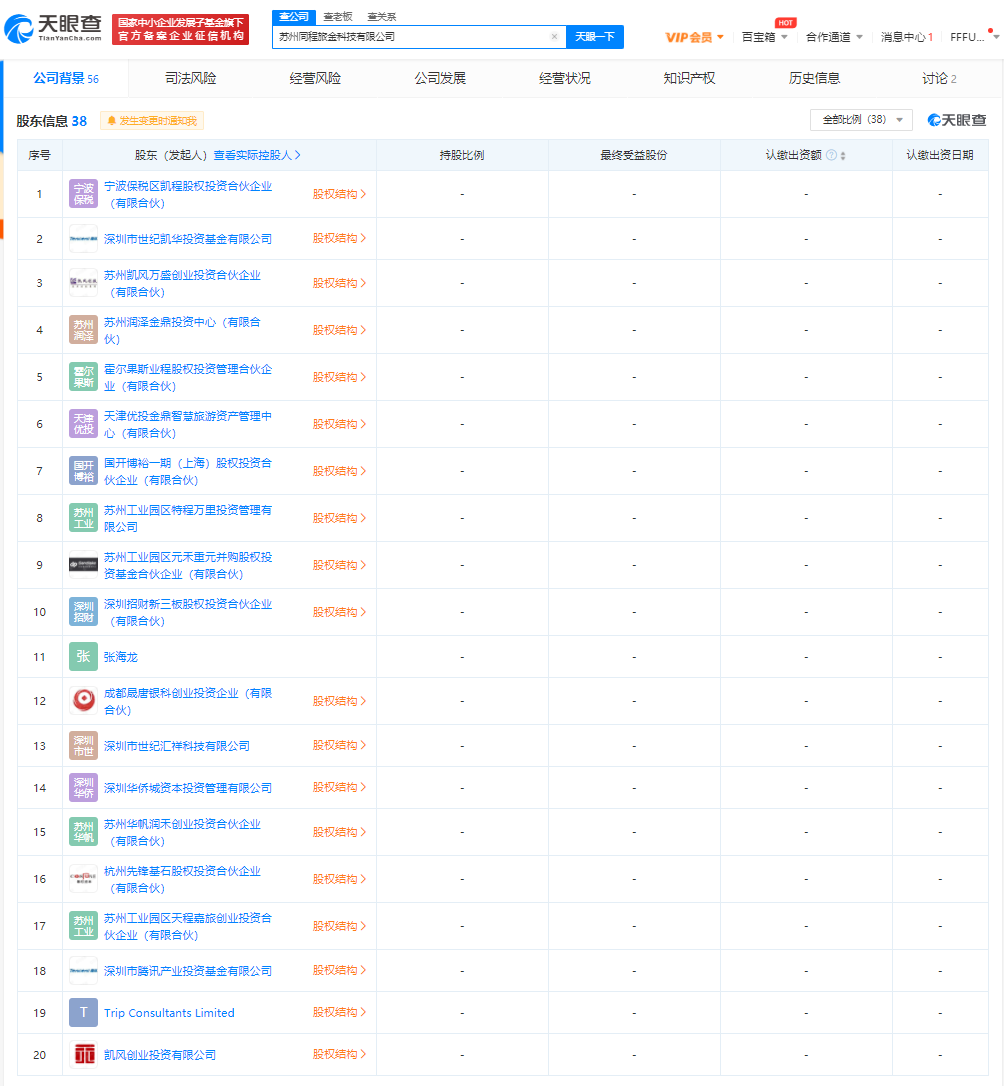The width and height of the screenshot is (1004, 1086).
Task: Open 股权结构 for 深圳市腾讯产业投资基金有限公司
Action: tap(339, 970)
